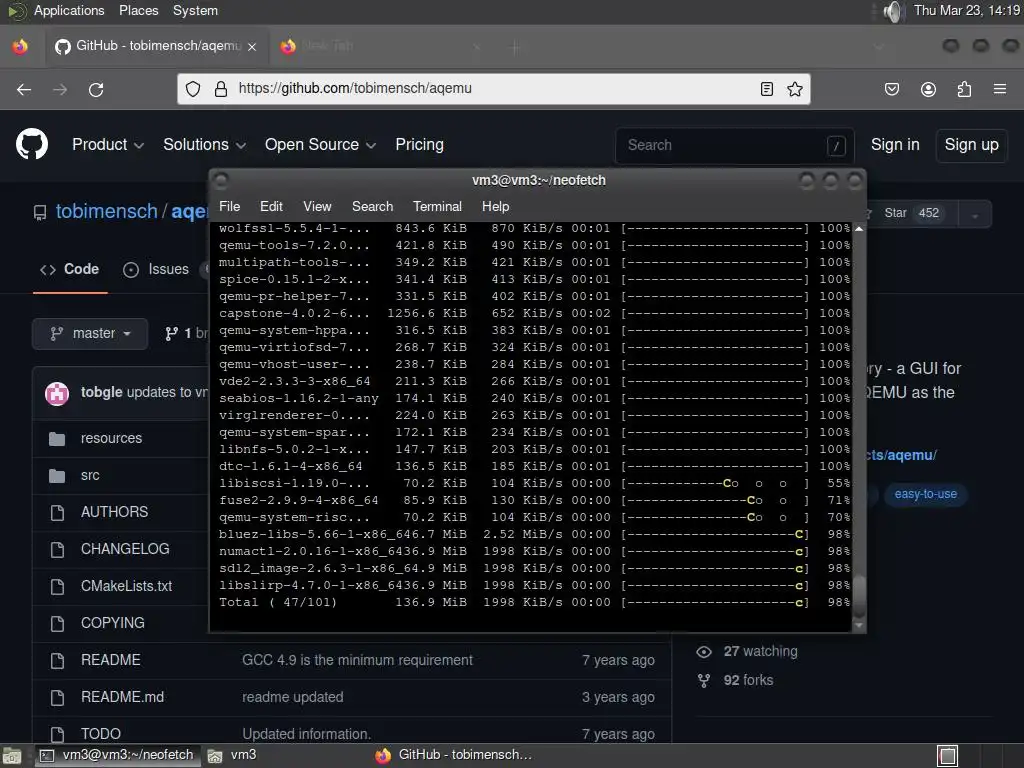
Task: Open the Terminal menu
Action: (437, 206)
